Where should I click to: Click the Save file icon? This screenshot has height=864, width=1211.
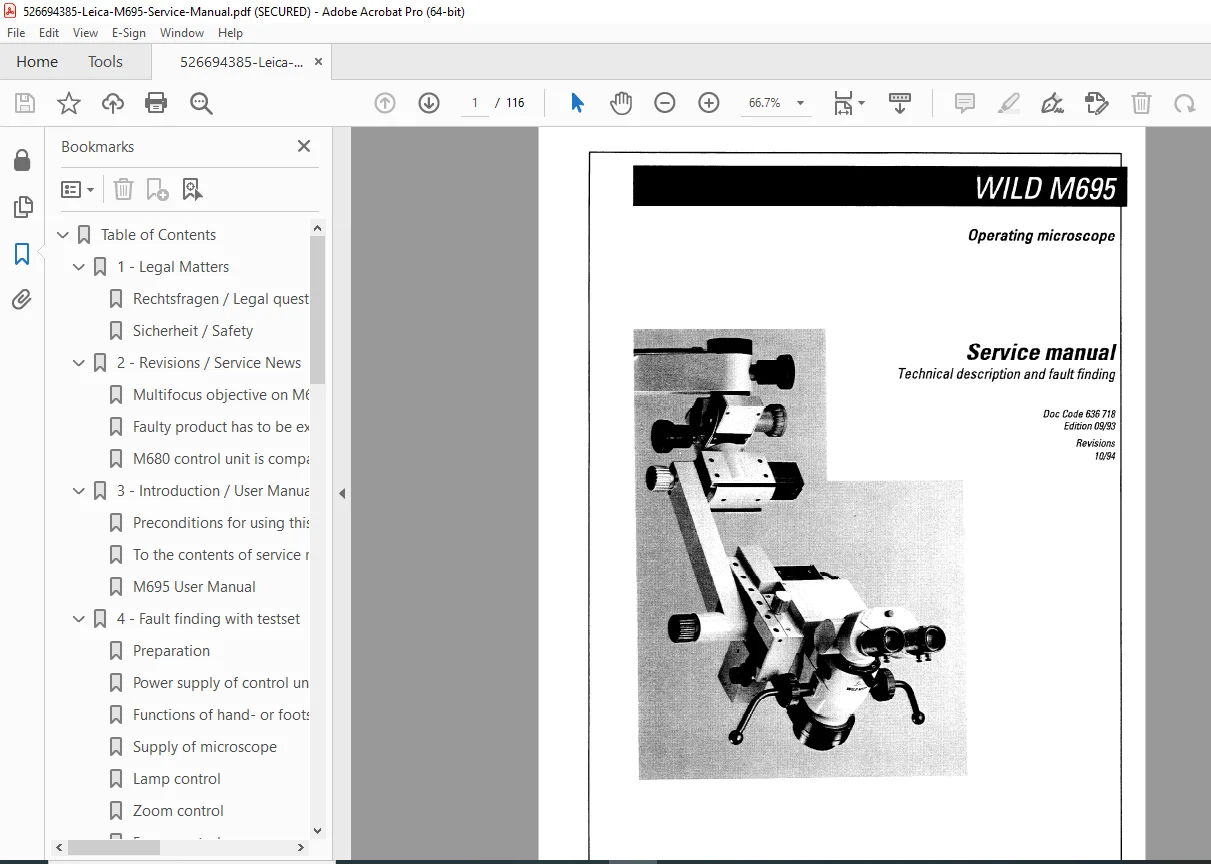pyautogui.click(x=25, y=103)
